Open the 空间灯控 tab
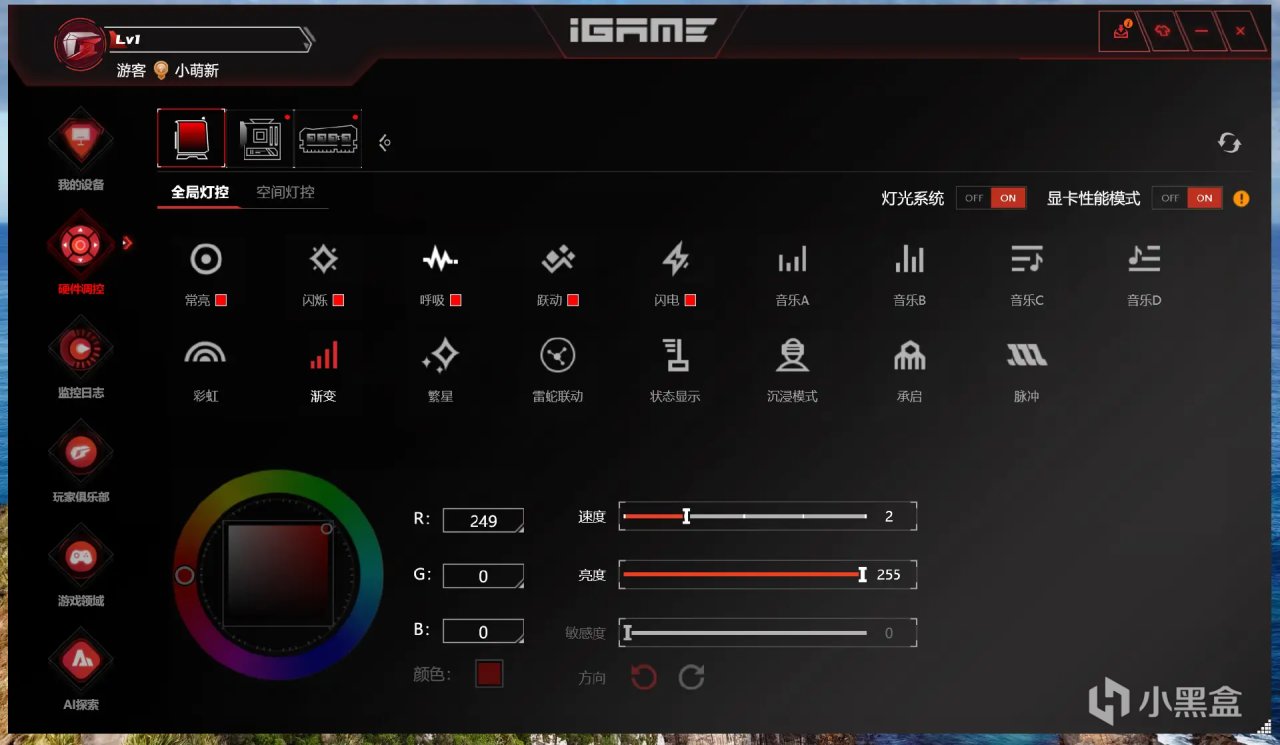1280x745 pixels. point(285,192)
